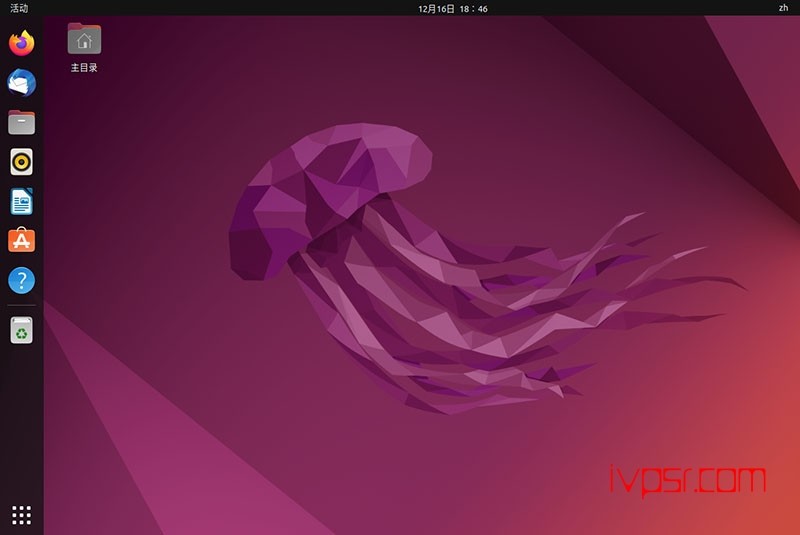This screenshot has height=535, width=800.
Task: Click the 主目录 label text
Action: pyautogui.click(x=84, y=67)
